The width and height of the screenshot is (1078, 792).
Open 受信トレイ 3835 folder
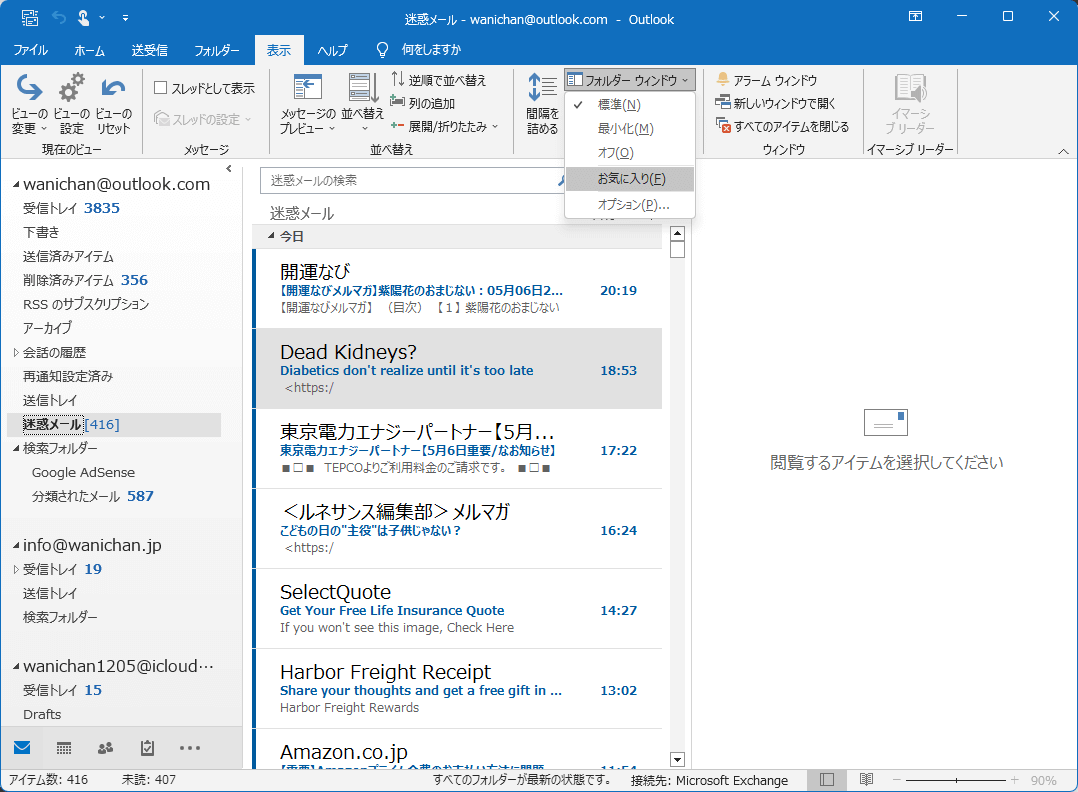[x=72, y=208]
